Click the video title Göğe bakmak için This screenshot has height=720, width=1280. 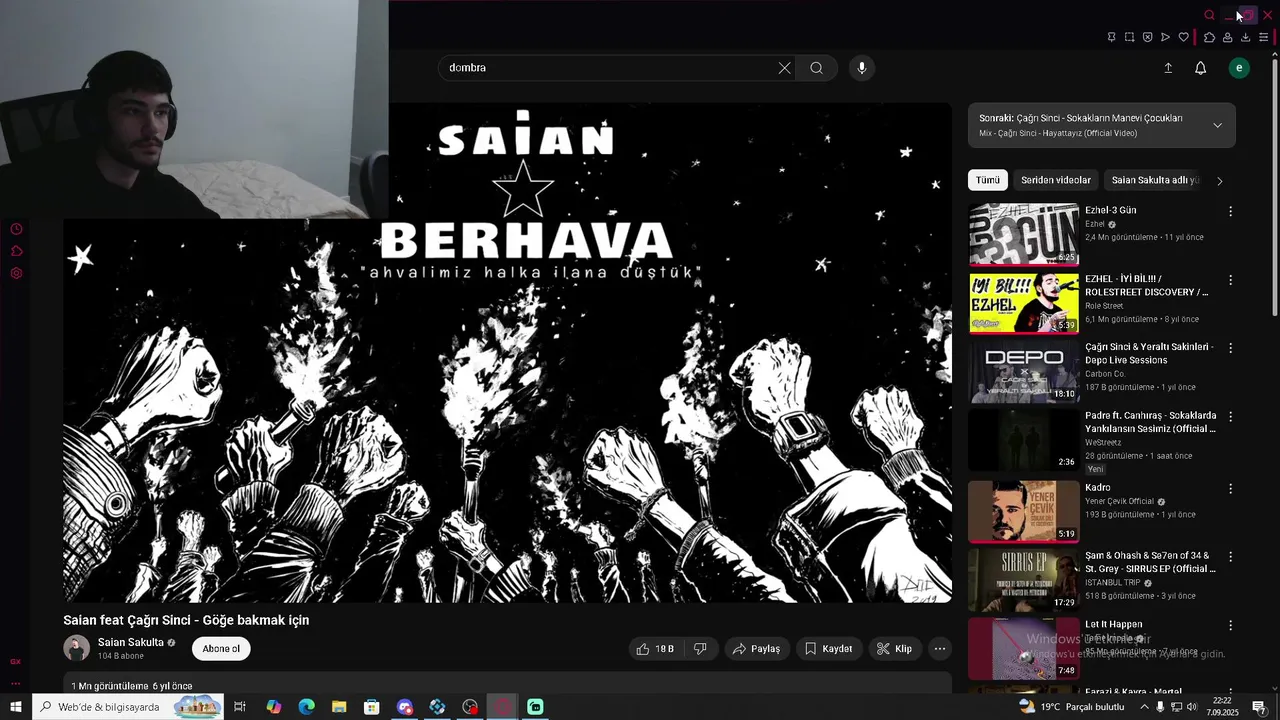point(186,620)
